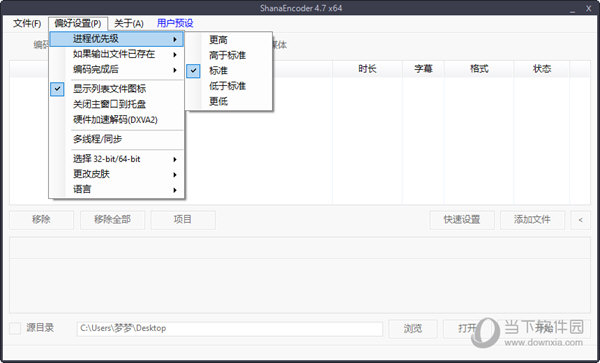Click the output path input field

(x=230, y=329)
